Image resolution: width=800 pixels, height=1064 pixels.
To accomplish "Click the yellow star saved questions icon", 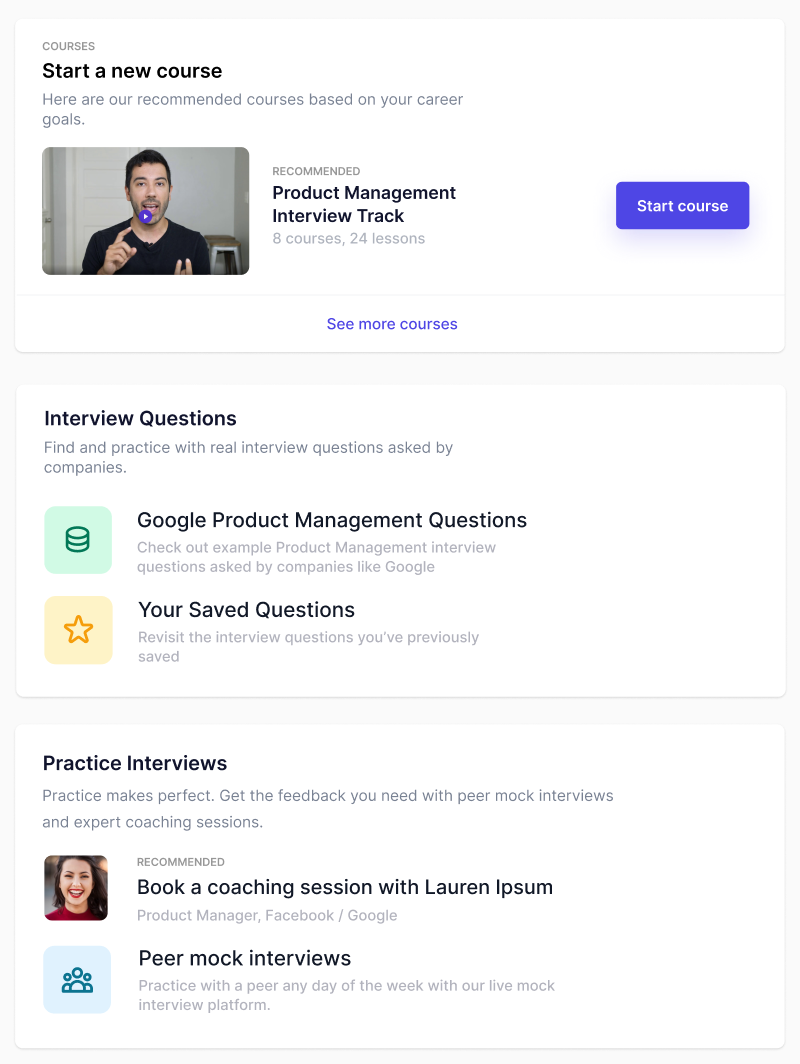I will pos(78,630).
